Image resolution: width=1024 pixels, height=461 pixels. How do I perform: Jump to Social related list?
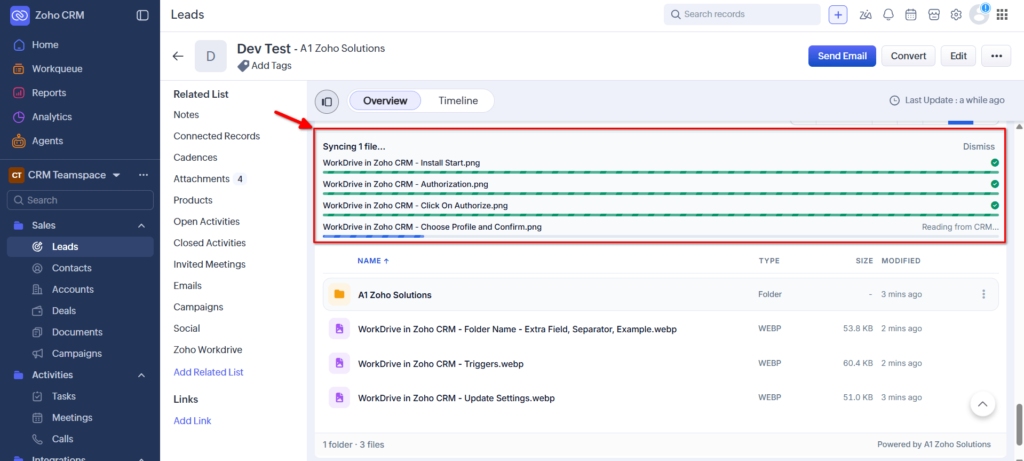(187, 328)
